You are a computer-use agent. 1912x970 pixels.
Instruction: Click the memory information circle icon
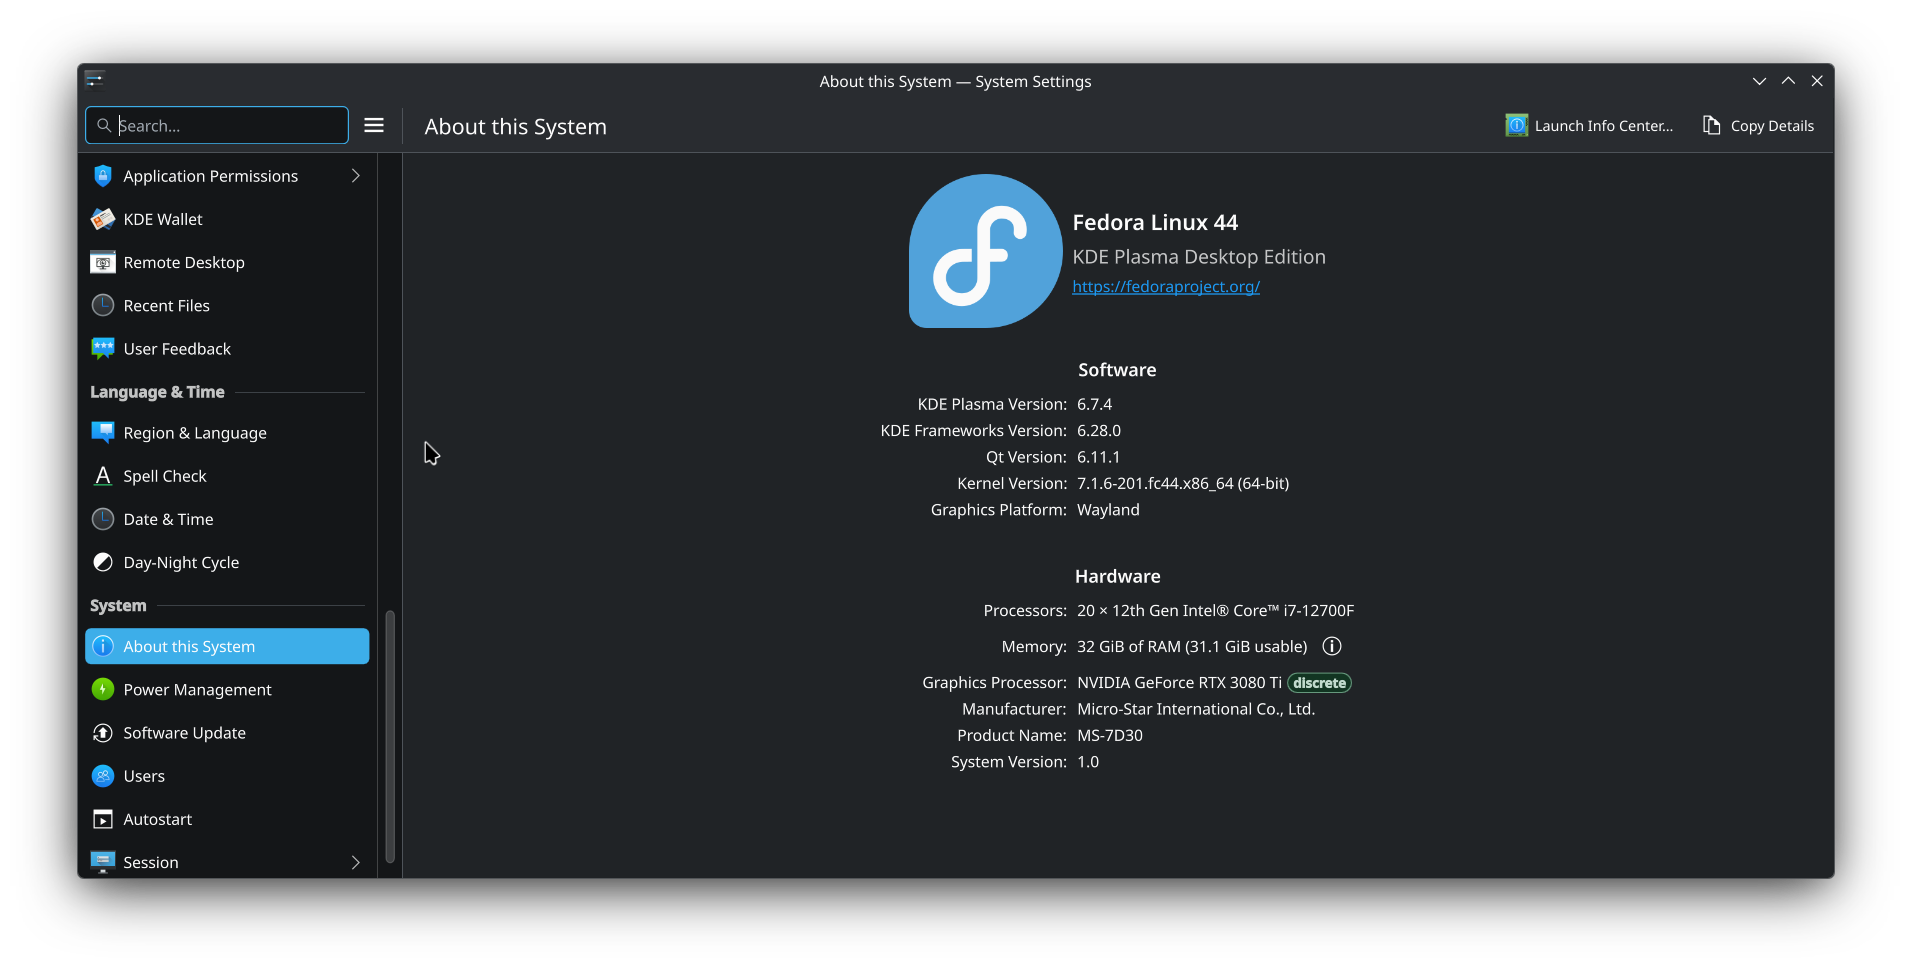1332,646
